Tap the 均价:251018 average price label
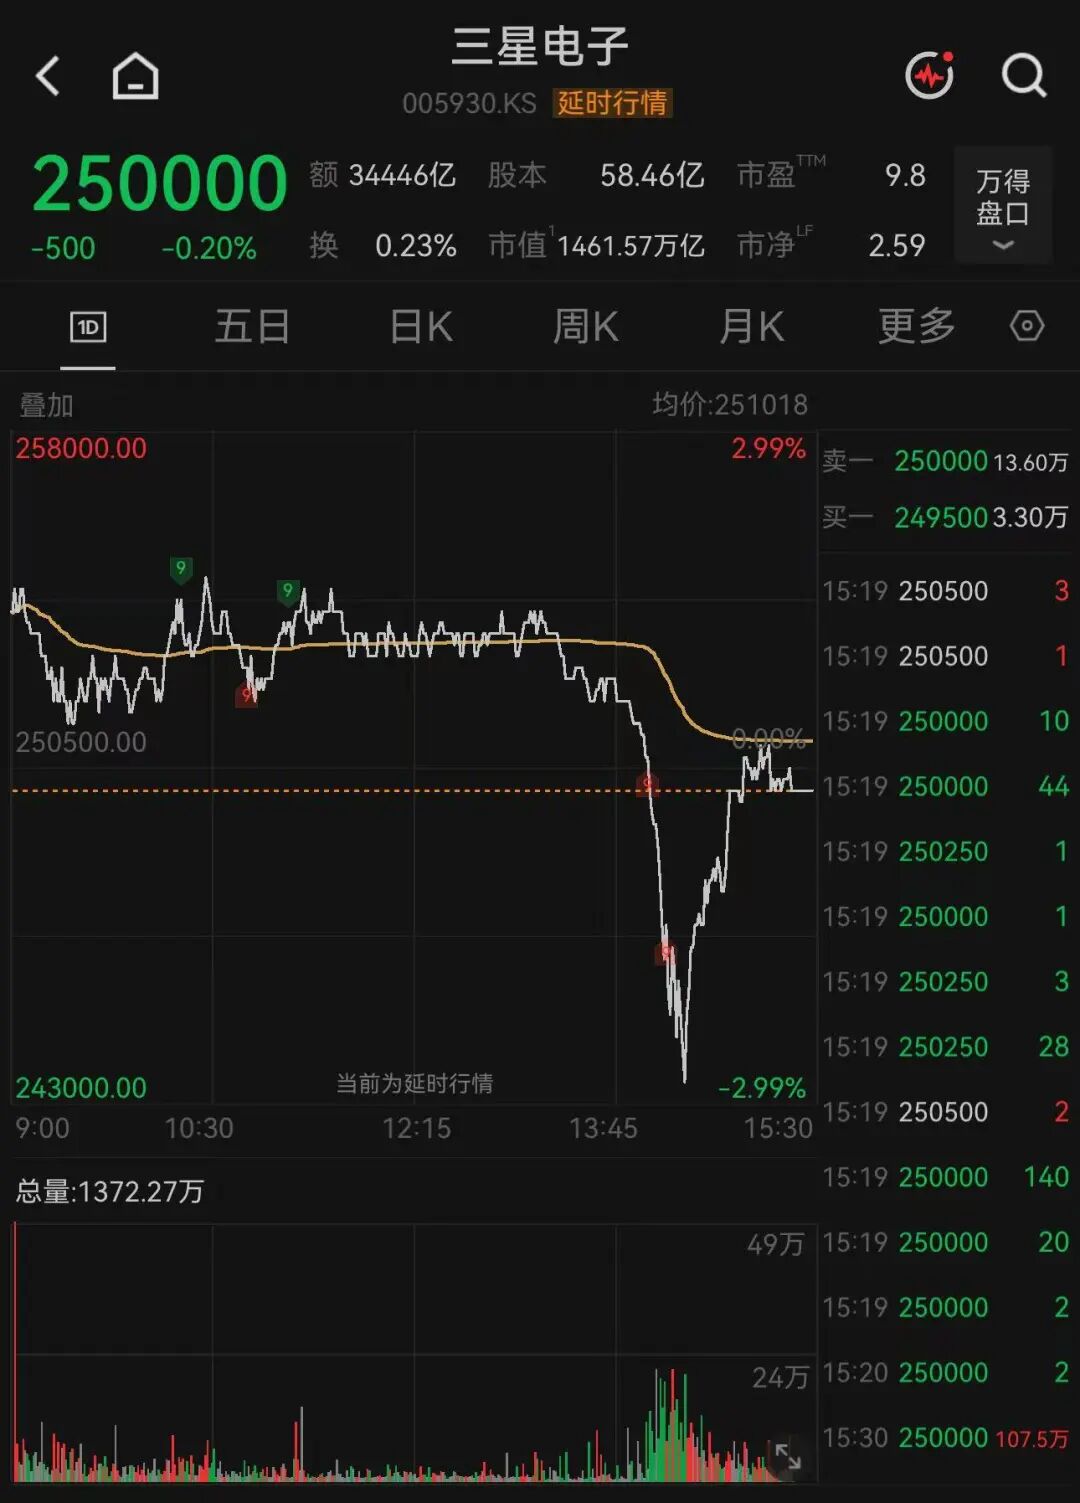1080x1503 pixels. (x=730, y=404)
